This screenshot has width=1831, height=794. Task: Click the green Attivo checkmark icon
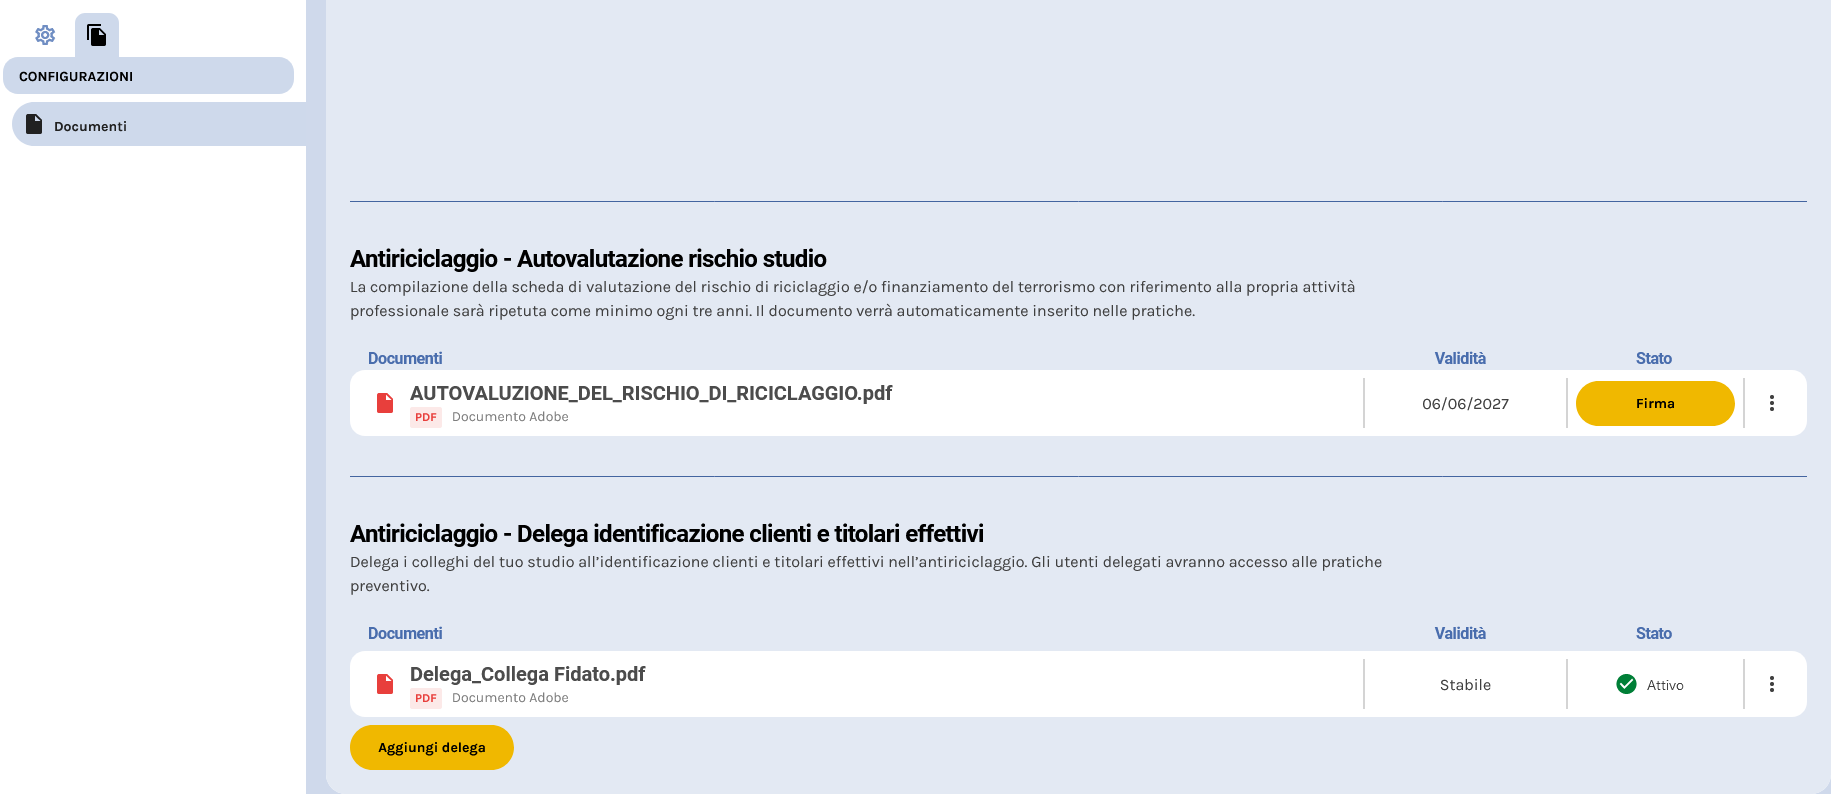1626,684
